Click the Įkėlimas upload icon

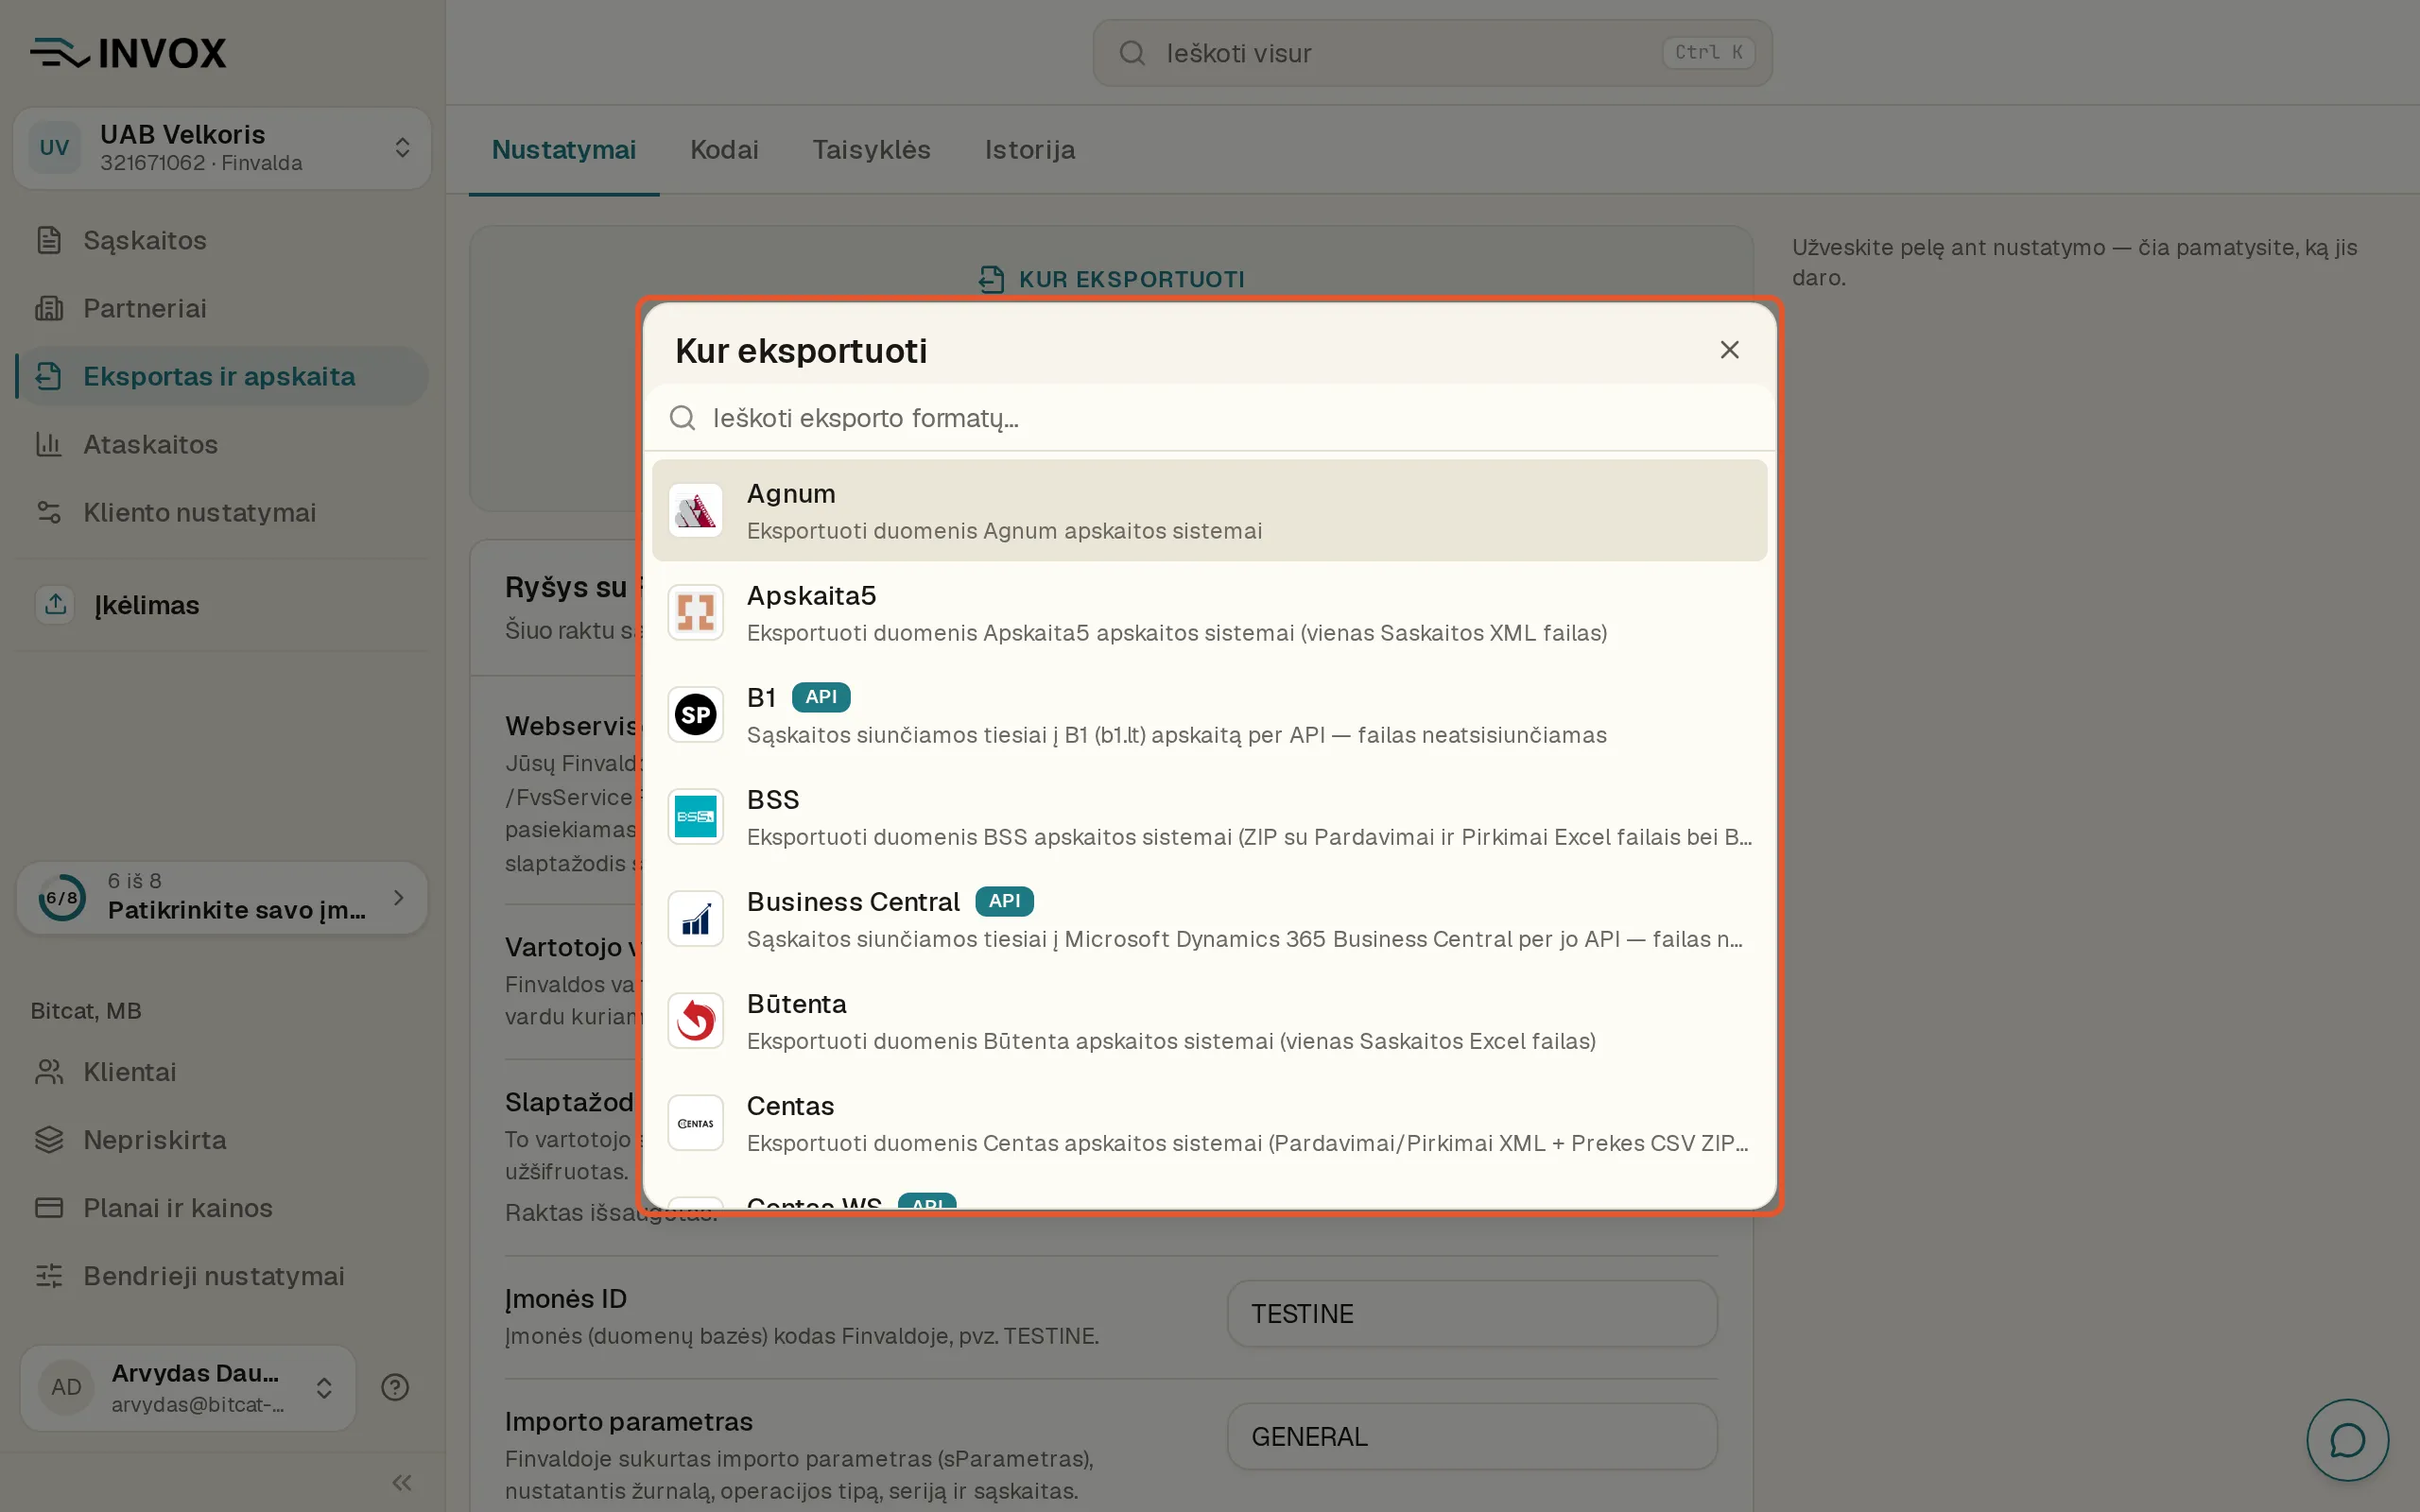point(55,604)
